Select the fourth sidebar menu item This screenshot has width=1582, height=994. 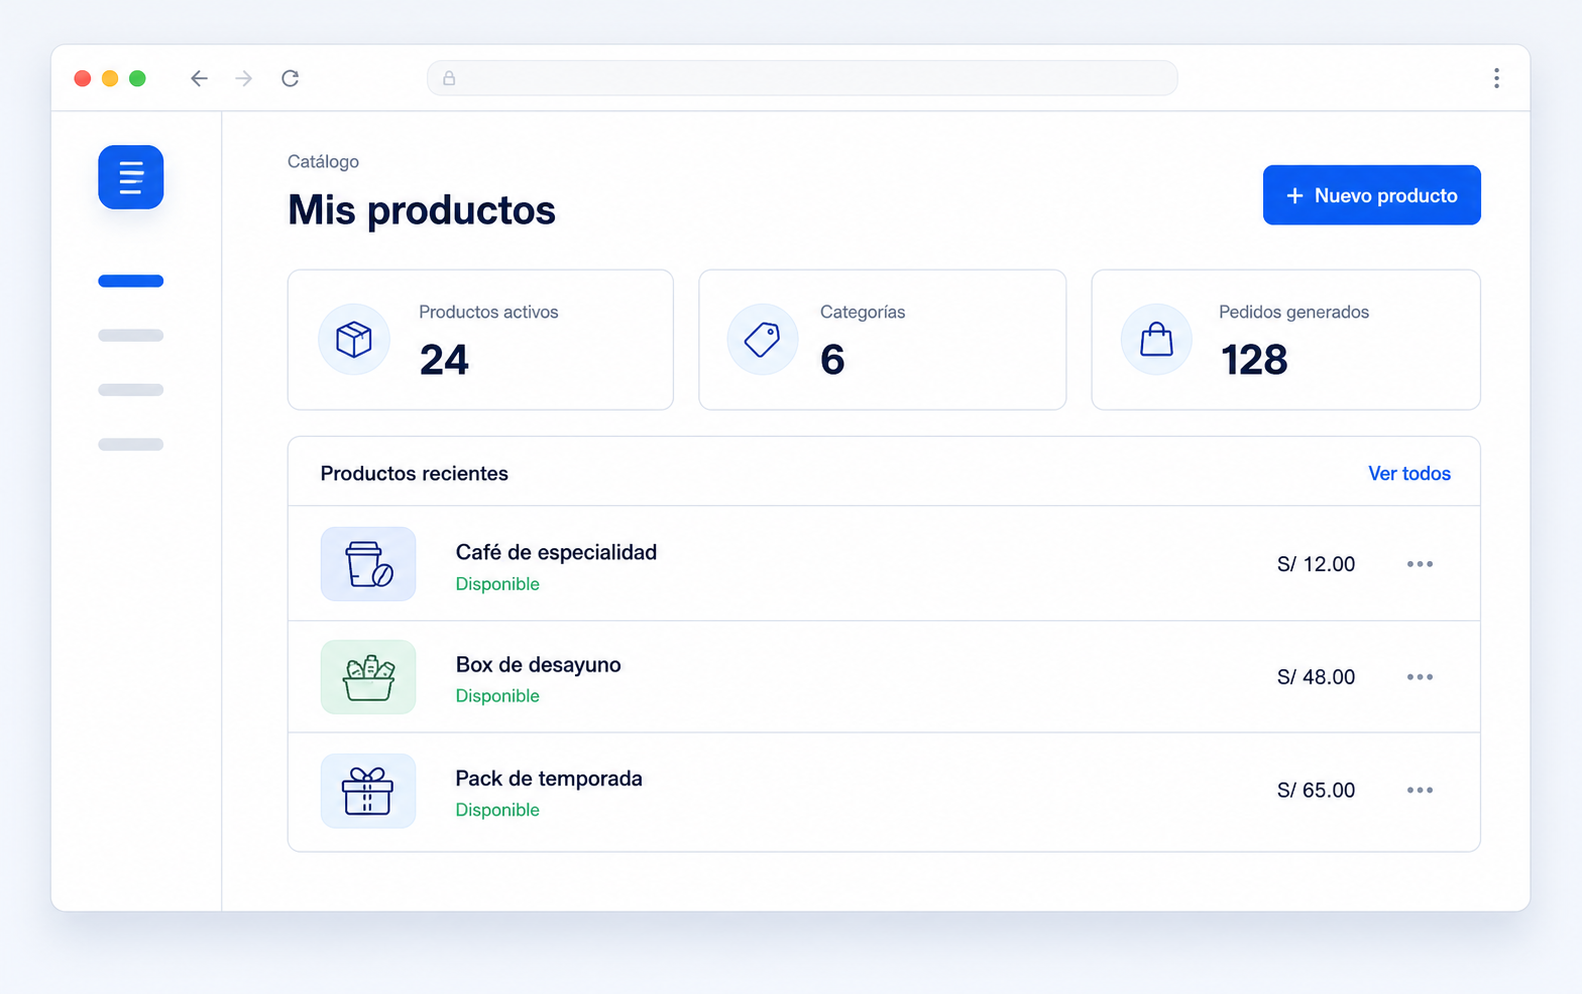pyautogui.click(x=131, y=444)
